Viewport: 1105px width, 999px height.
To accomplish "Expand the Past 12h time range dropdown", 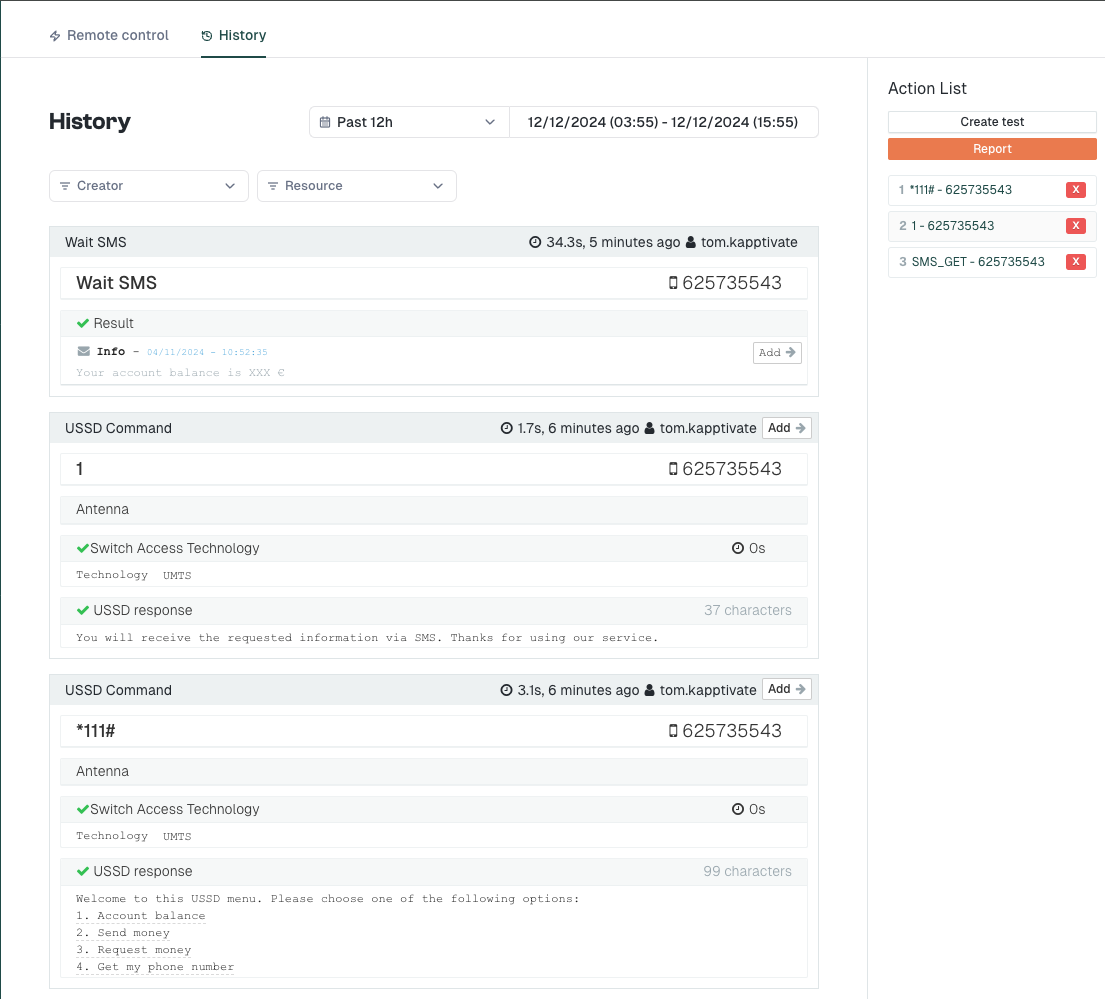I will [x=408, y=122].
